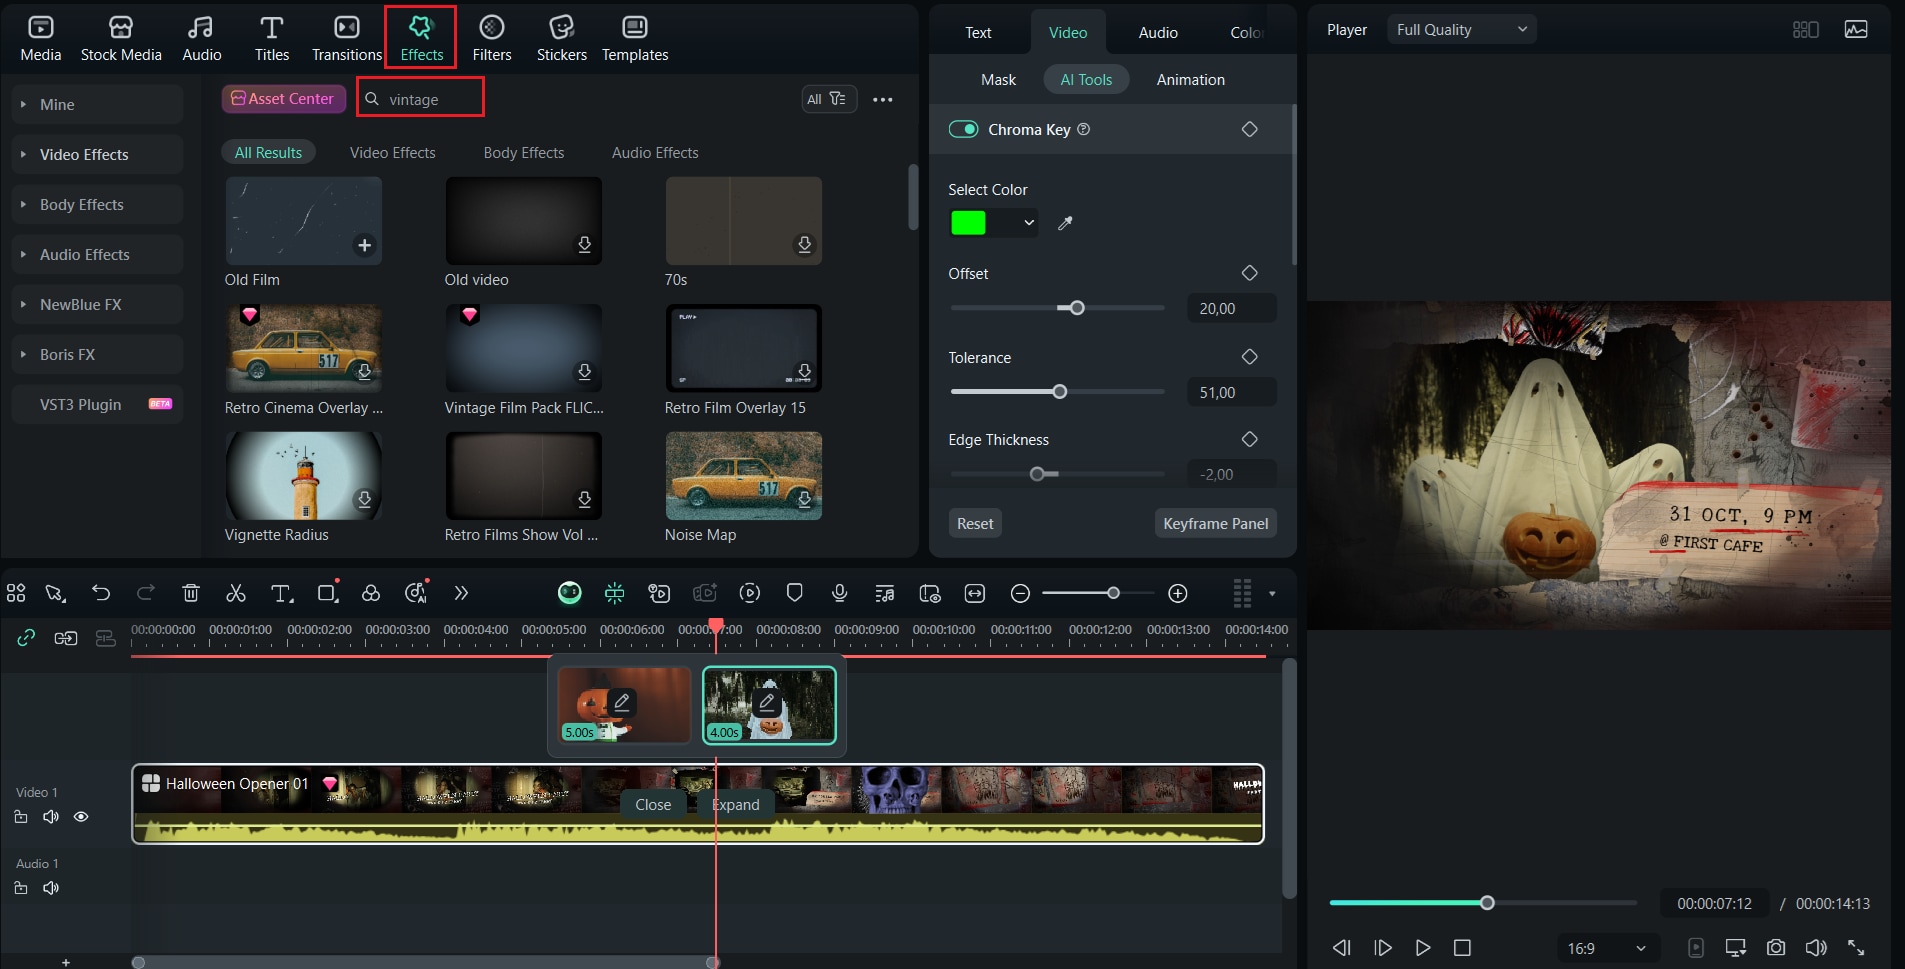Click the Chroma Key help icon
The width and height of the screenshot is (1905, 969).
1084,129
